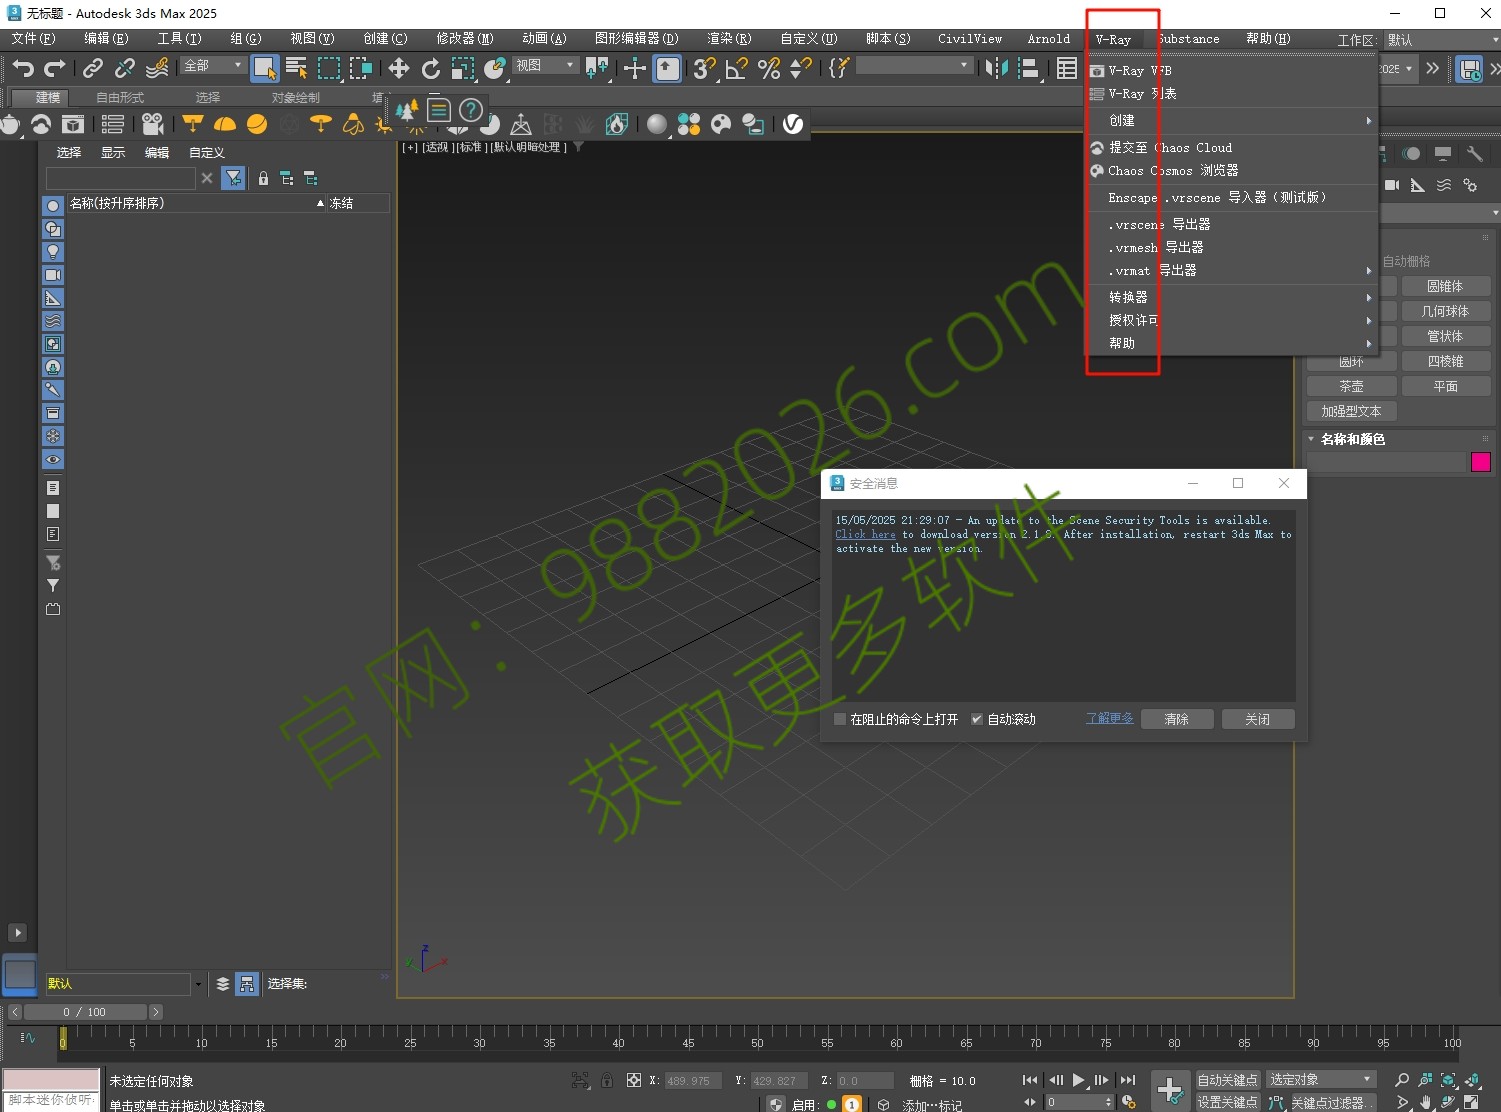This screenshot has height=1112, width=1501.
Task: Open the 视图 reference coordinate dropdown
Action: pos(546,65)
